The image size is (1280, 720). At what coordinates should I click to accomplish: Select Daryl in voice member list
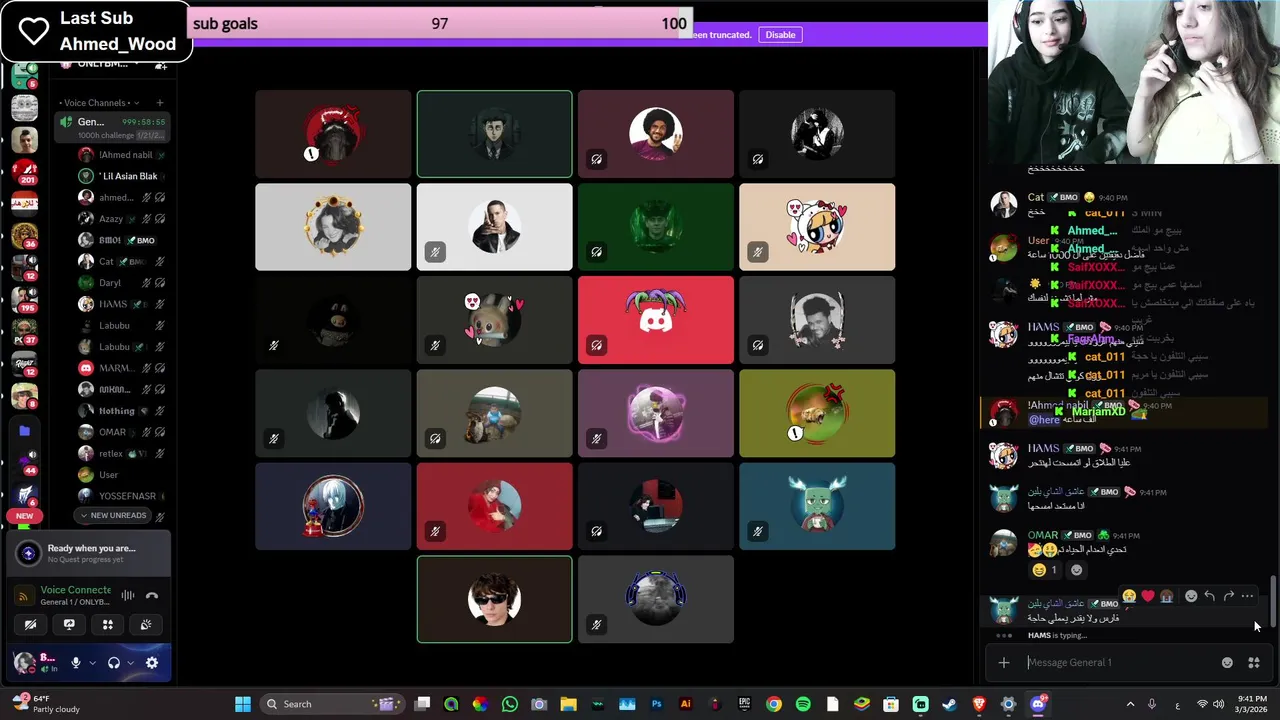pyautogui.click(x=120, y=283)
